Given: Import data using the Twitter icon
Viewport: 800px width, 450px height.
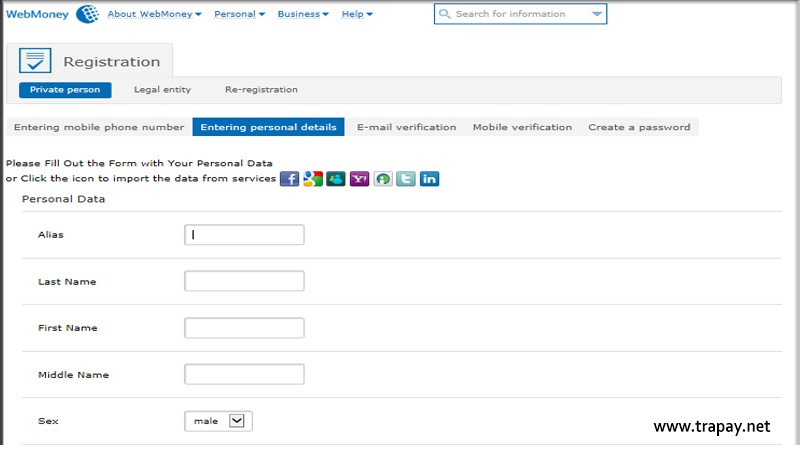Looking at the screenshot, I should point(405,179).
